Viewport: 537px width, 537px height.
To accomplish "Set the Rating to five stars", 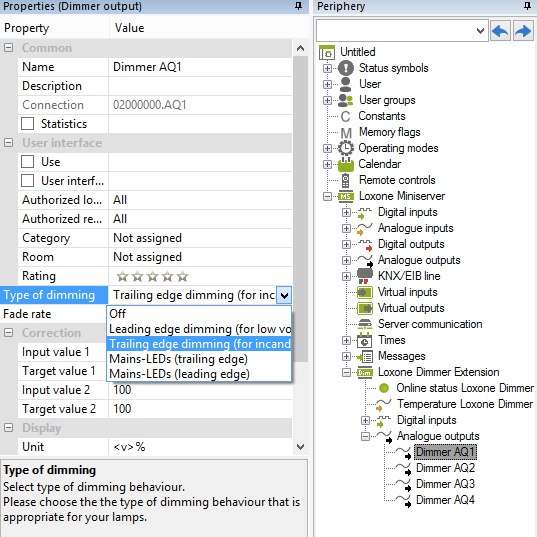I will pyautogui.click(x=183, y=276).
